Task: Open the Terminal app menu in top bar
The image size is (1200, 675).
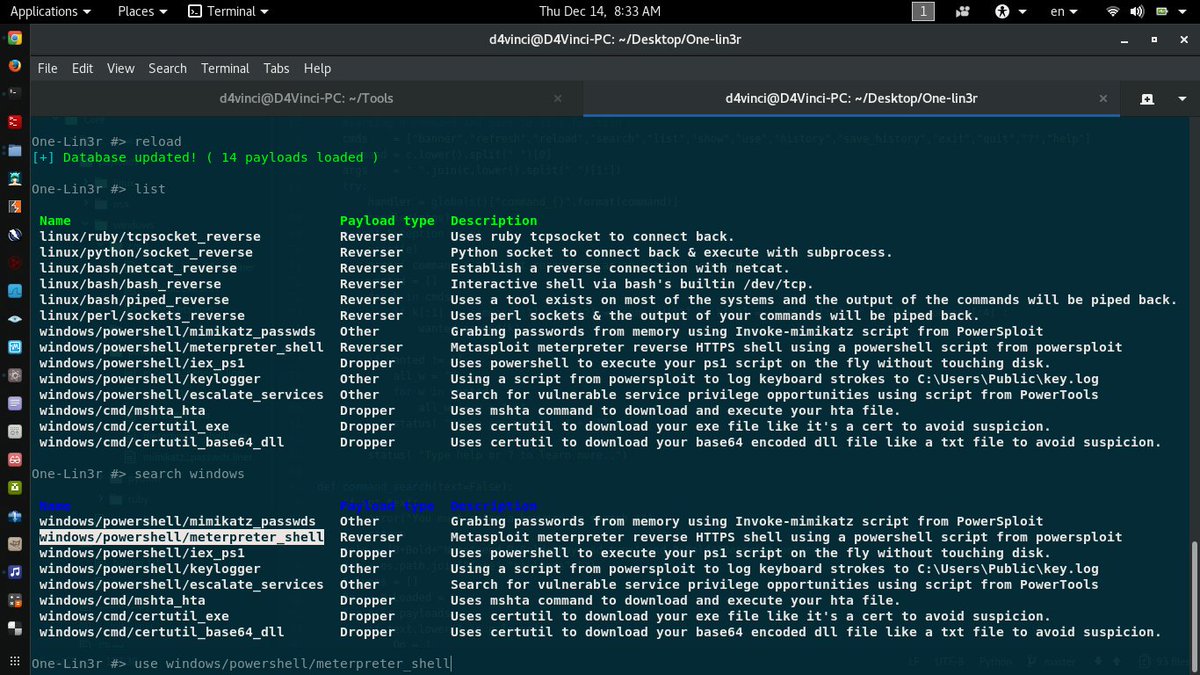Action: click(x=229, y=11)
